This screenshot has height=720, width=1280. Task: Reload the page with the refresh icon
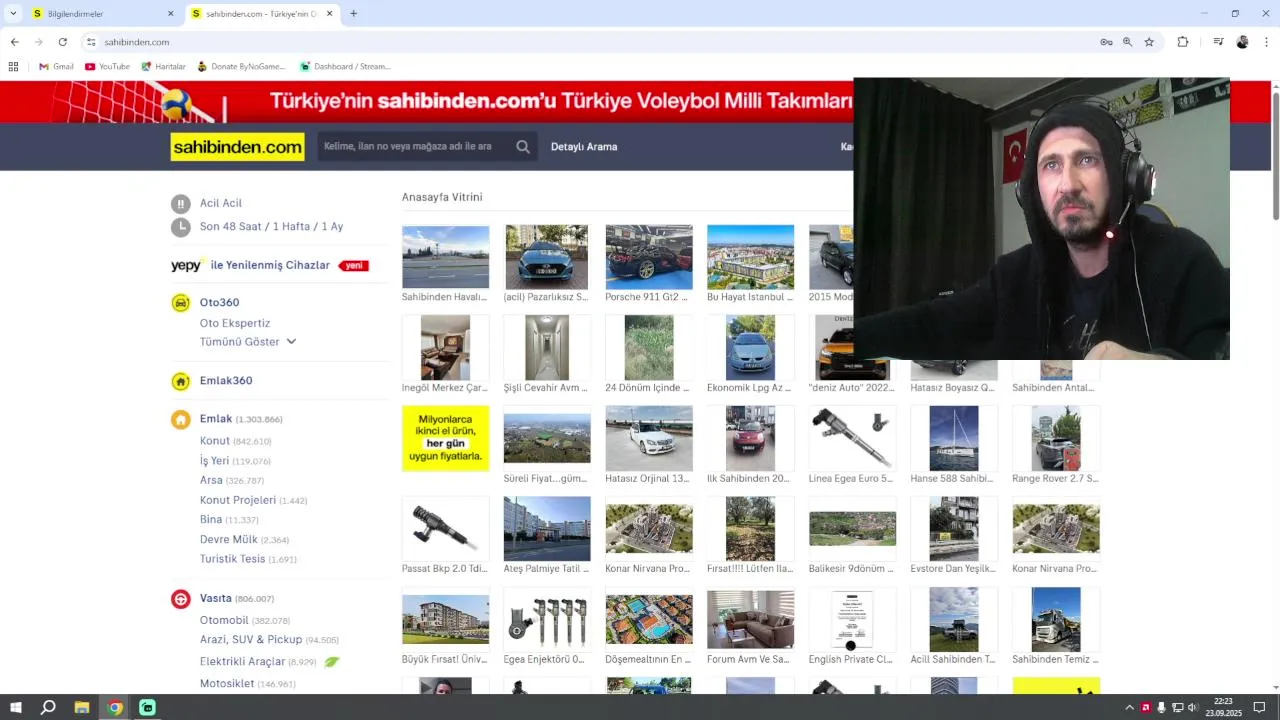pos(62,42)
